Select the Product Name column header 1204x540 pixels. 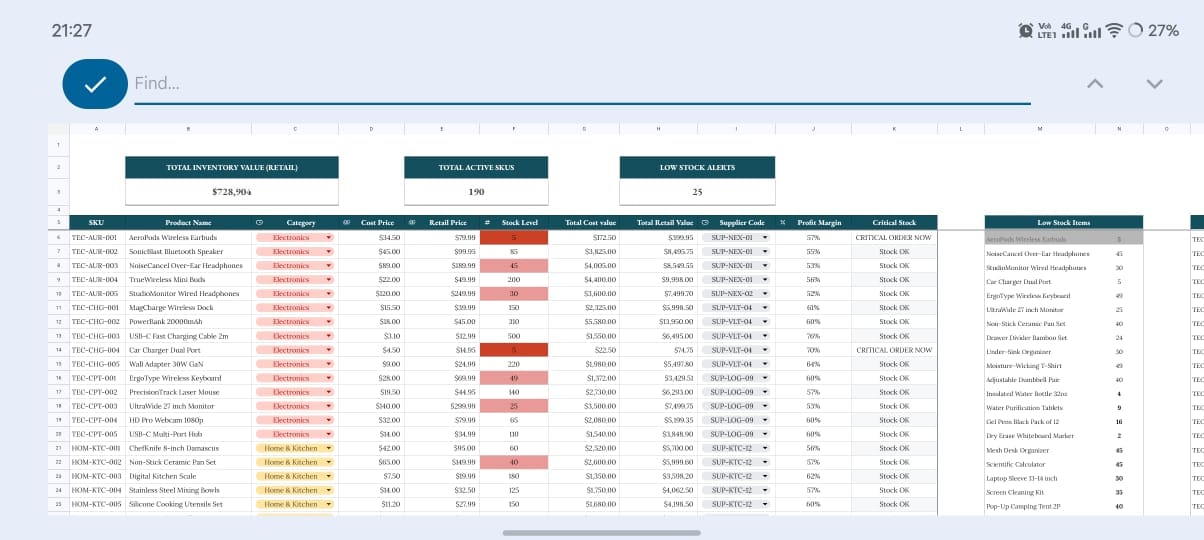(x=188, y=223)
